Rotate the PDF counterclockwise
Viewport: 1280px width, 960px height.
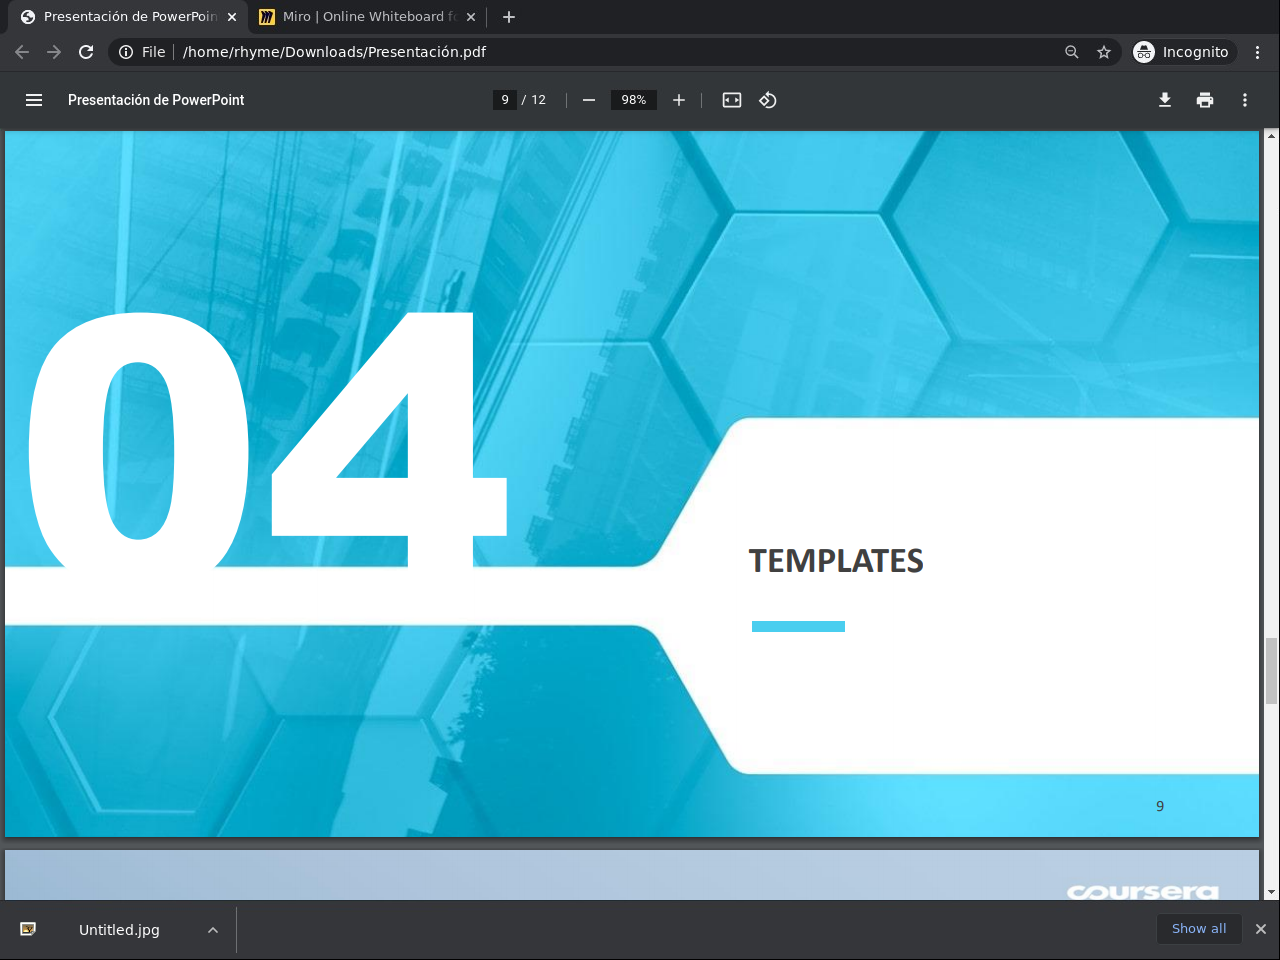tap(768, 100)
